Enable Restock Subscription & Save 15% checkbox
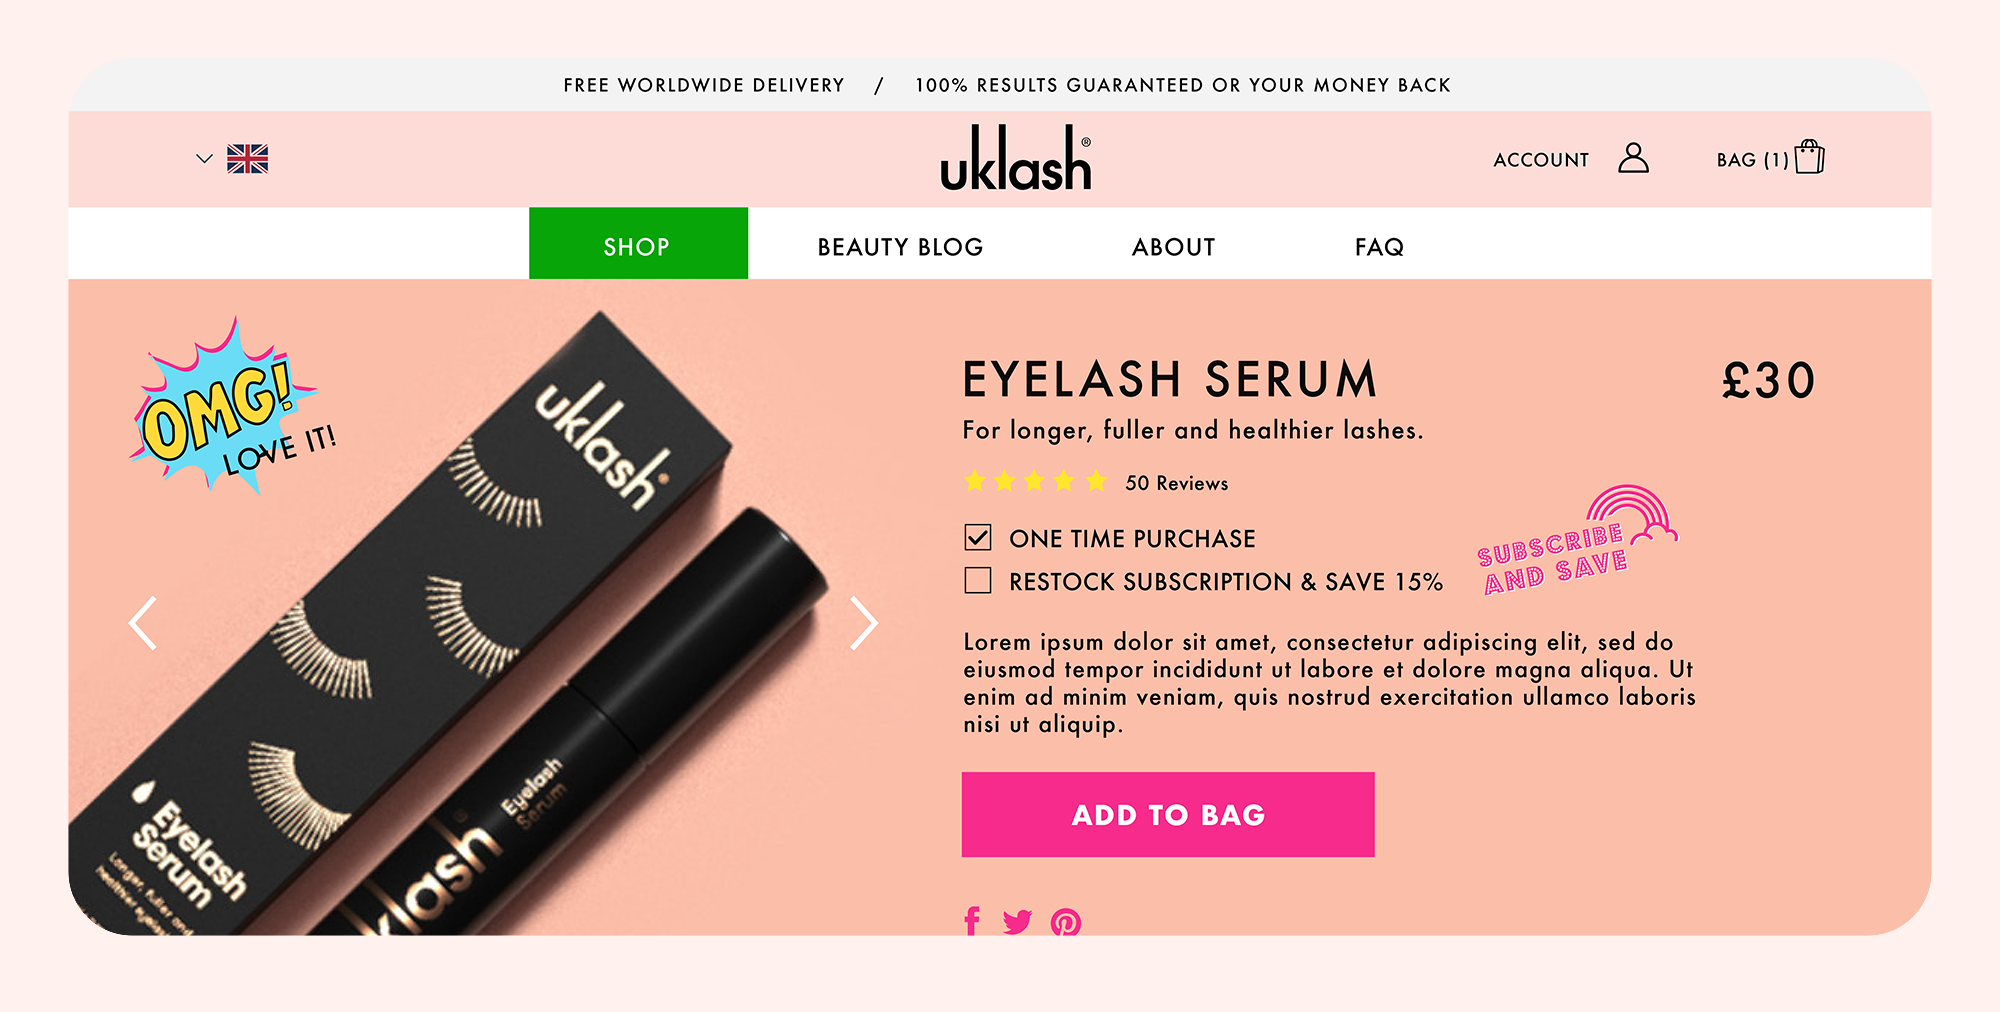This screenshot has height=1012, width=2000. pyautogui.click(x=978, y=581)
